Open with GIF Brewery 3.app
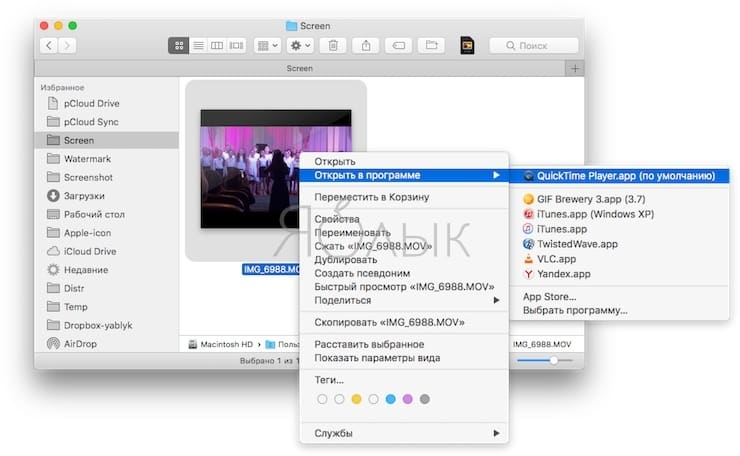 [620, 199]
